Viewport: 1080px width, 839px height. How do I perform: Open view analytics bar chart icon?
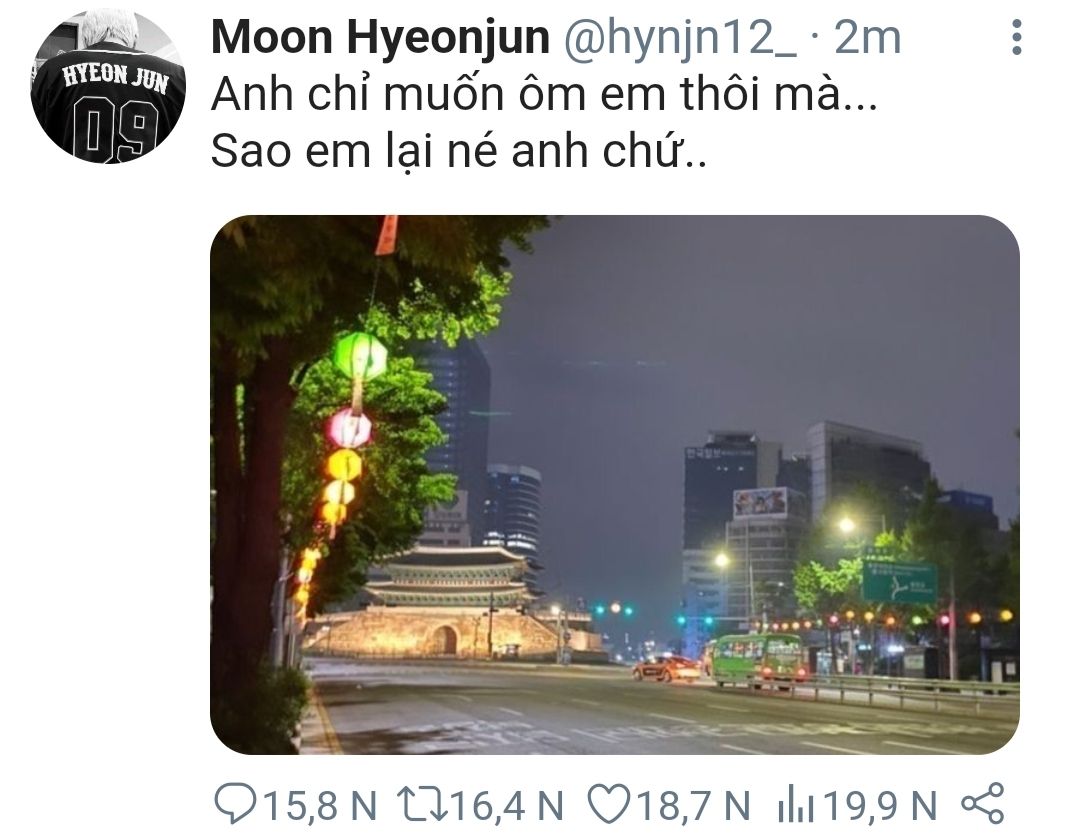click(x=795, y=805)
